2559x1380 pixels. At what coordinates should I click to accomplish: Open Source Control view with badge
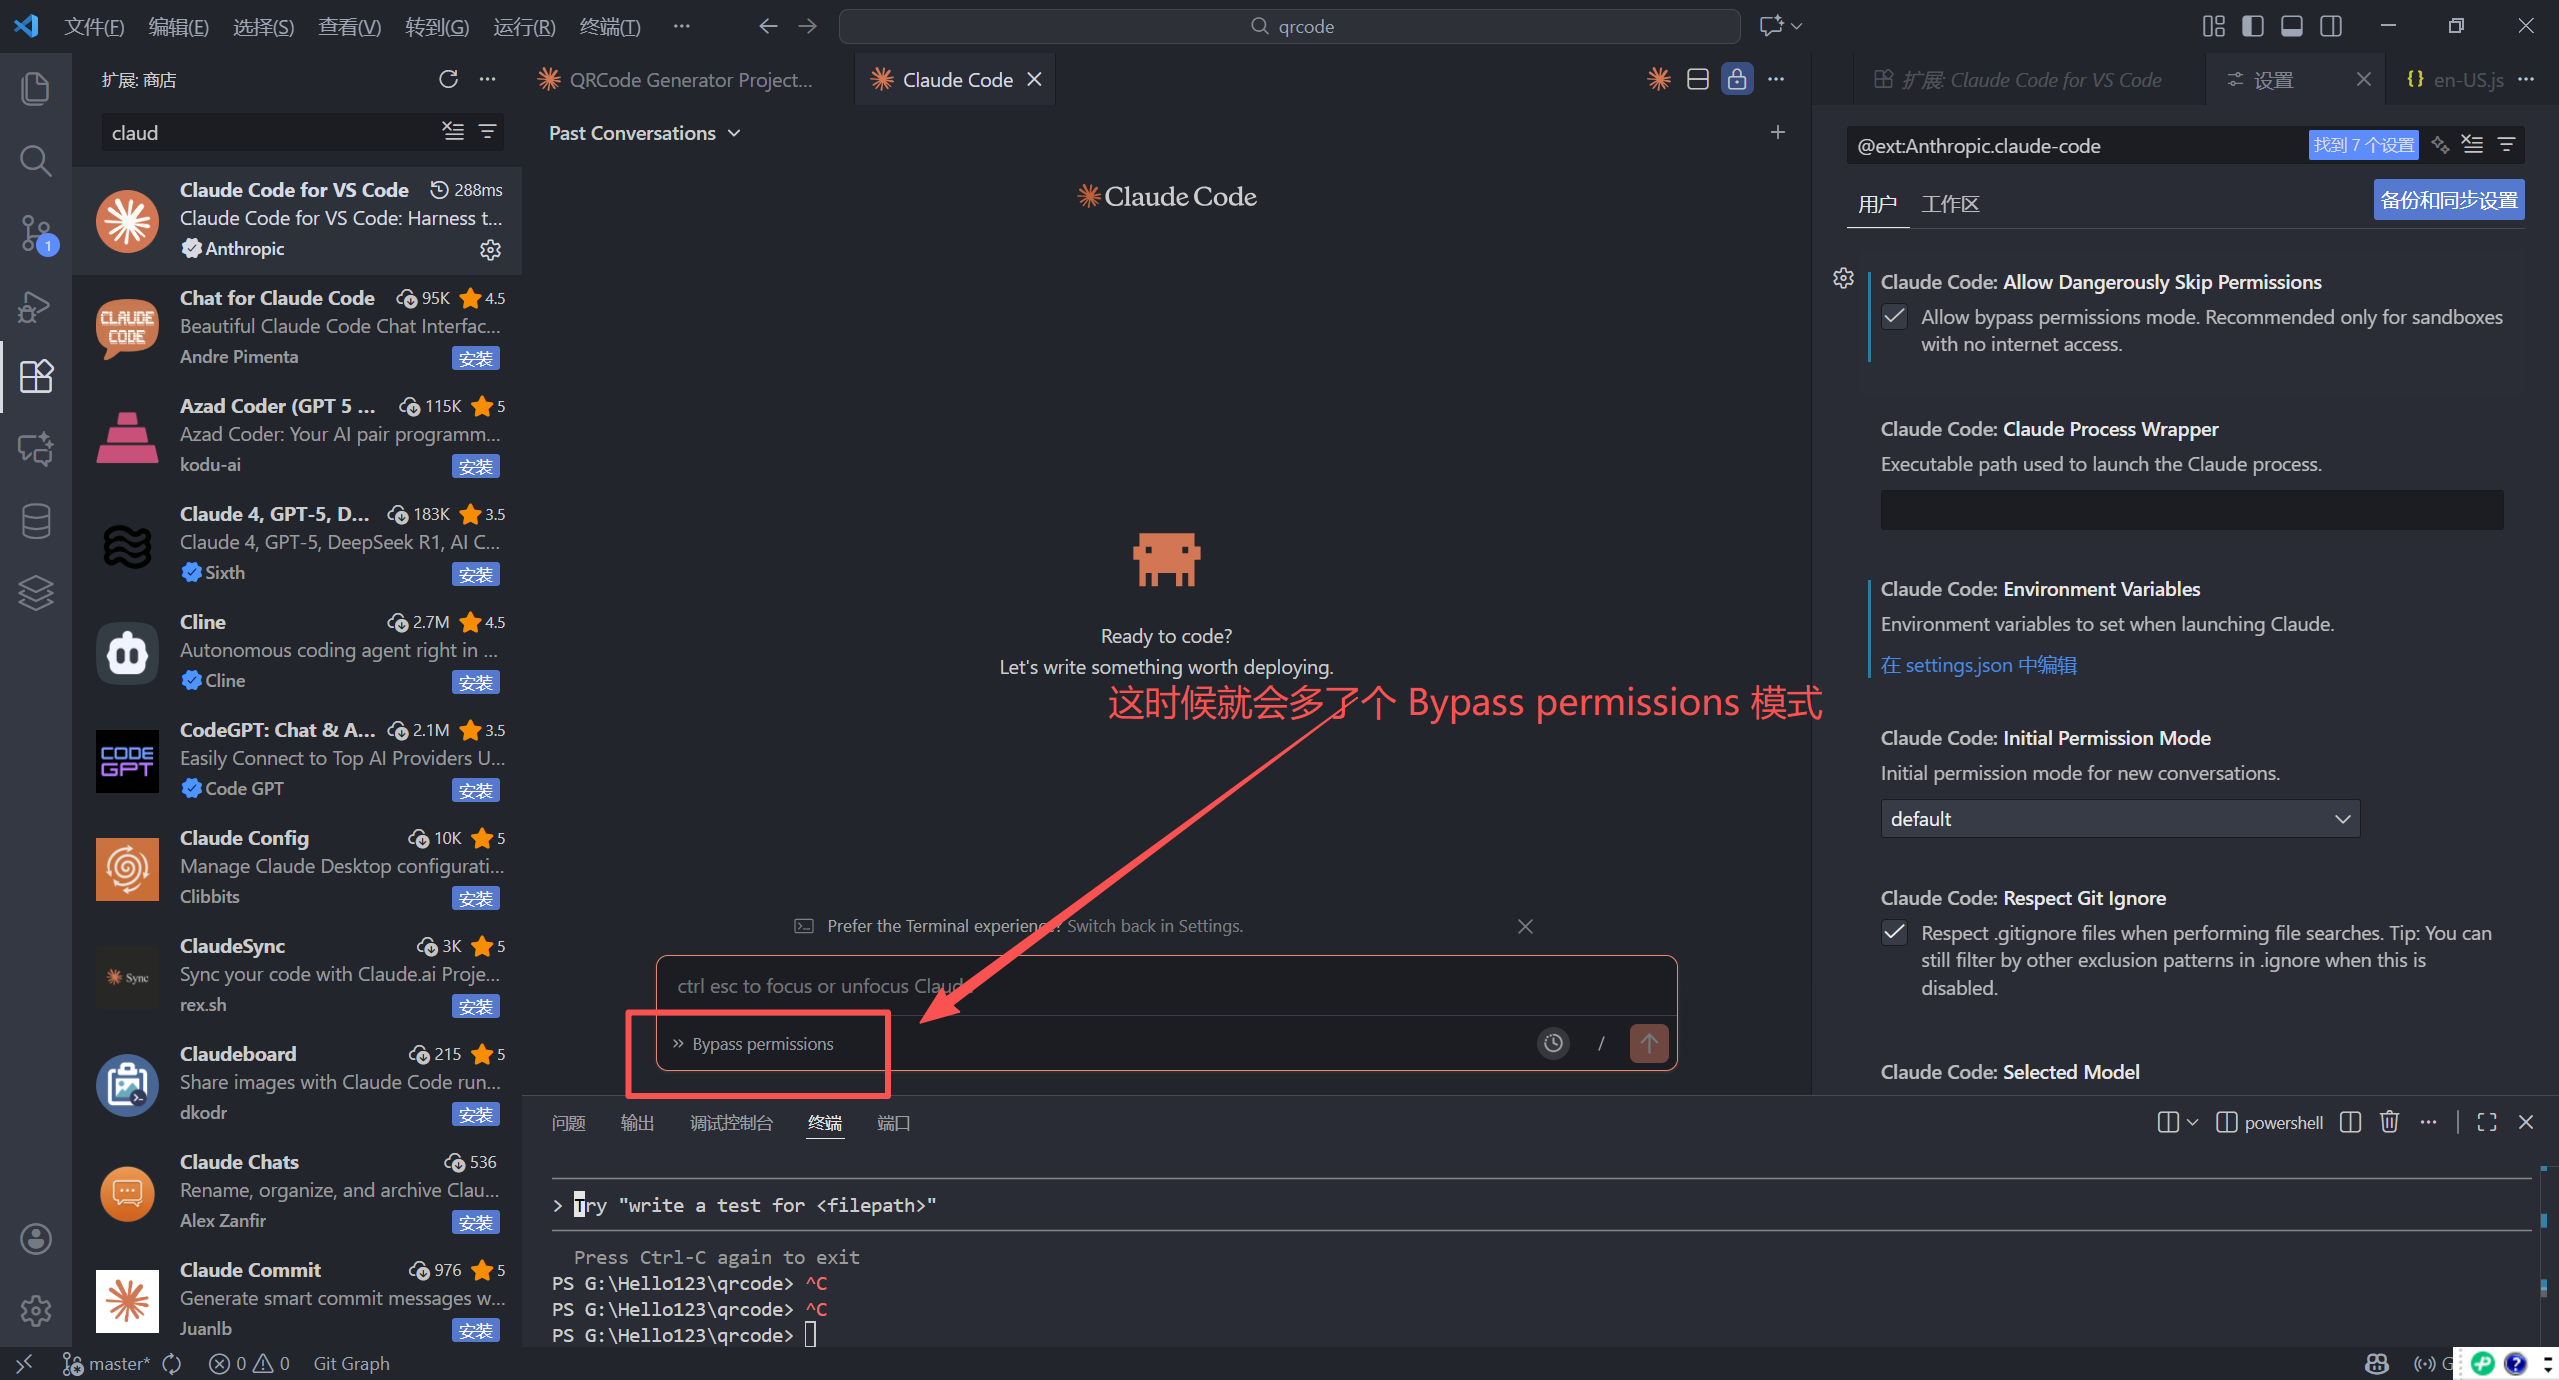point(35,233)
